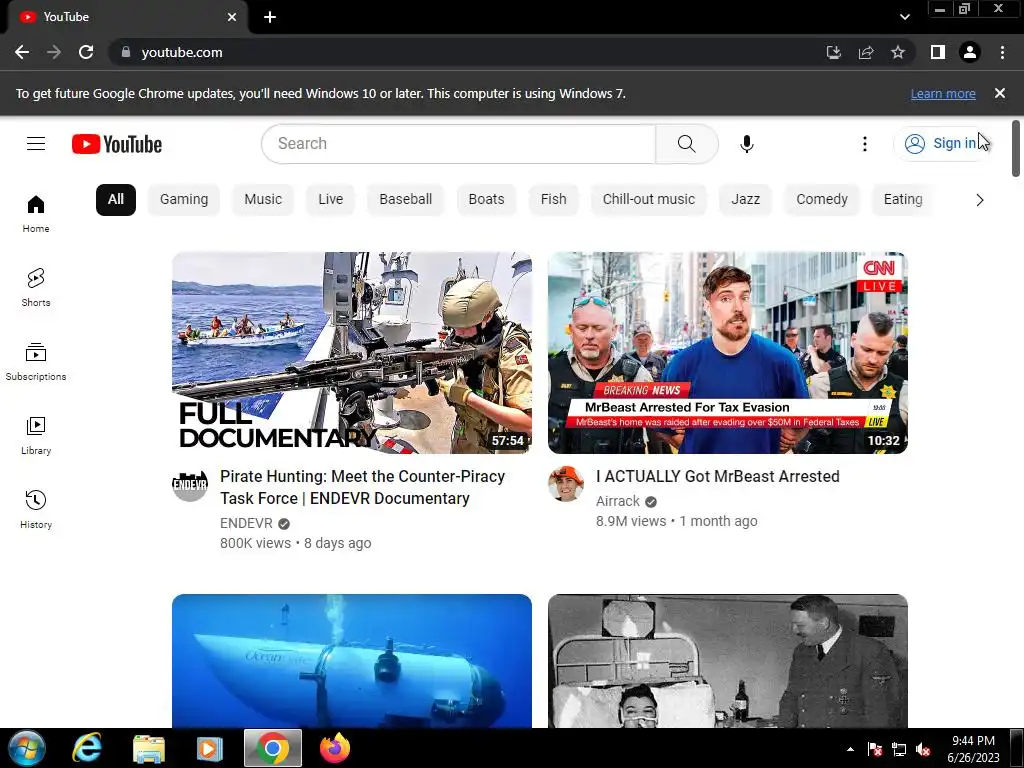This screenshot has width=1024, height=768.
Task: Select the All category chip
Action: pos(116,200)
